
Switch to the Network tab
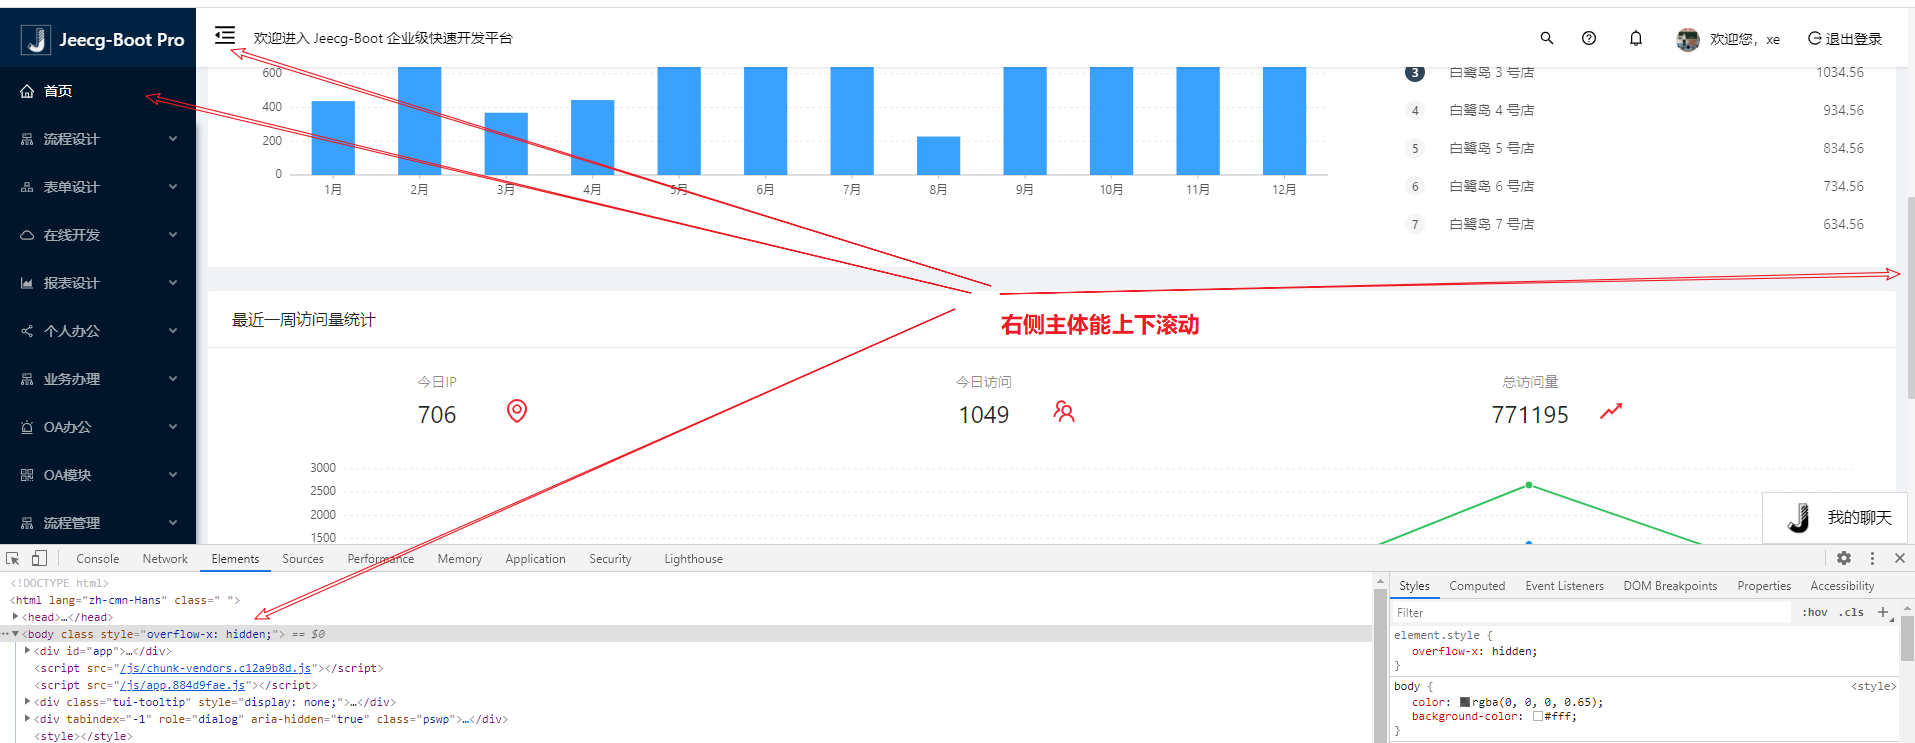(x=165, y=559)
